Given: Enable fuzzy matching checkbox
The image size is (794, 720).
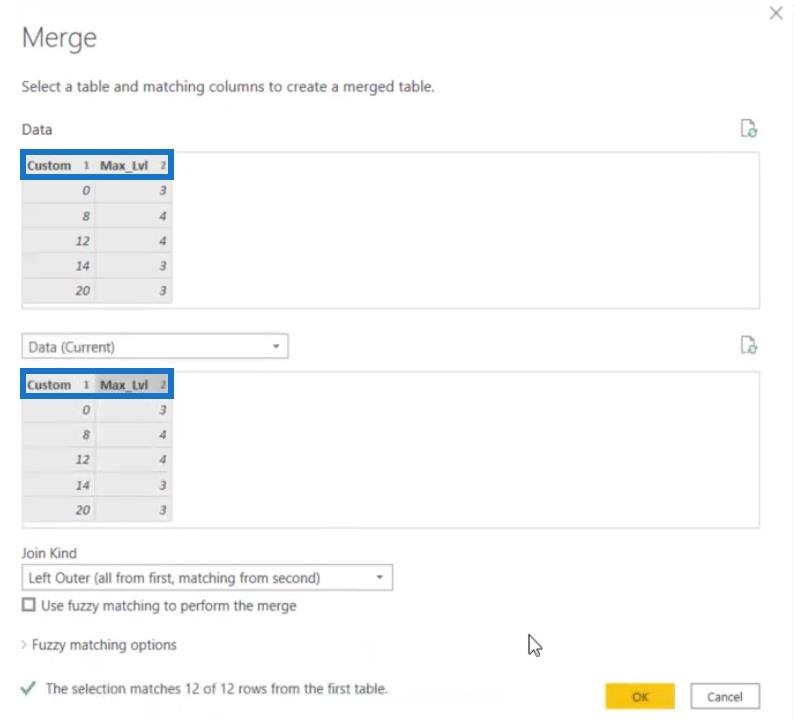Looking at the screenshot, I should [x=29, y=605].
